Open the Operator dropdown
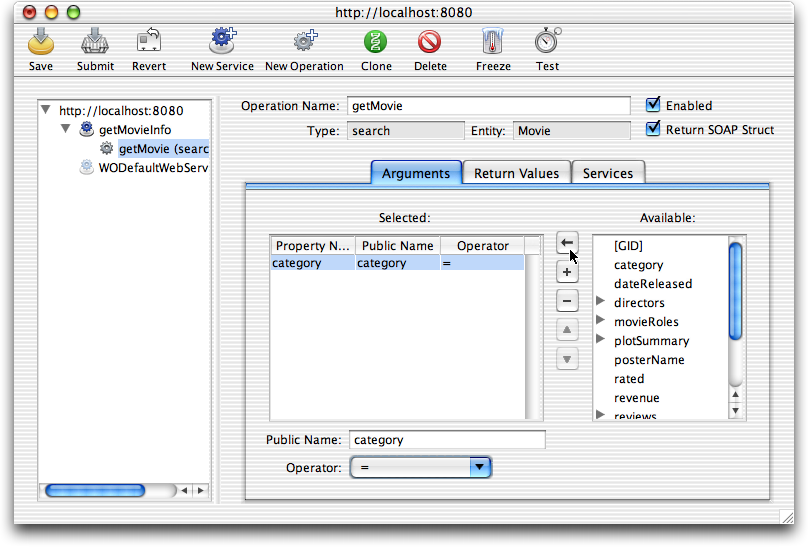This screenshot has height=547, width=808. click(x=420, y=468)
